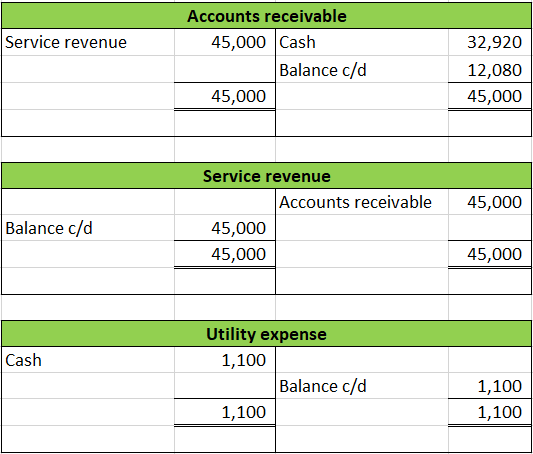Click the Service revenue label in Accounts receivable
The image size is (533, 454).
coord(66,42)
